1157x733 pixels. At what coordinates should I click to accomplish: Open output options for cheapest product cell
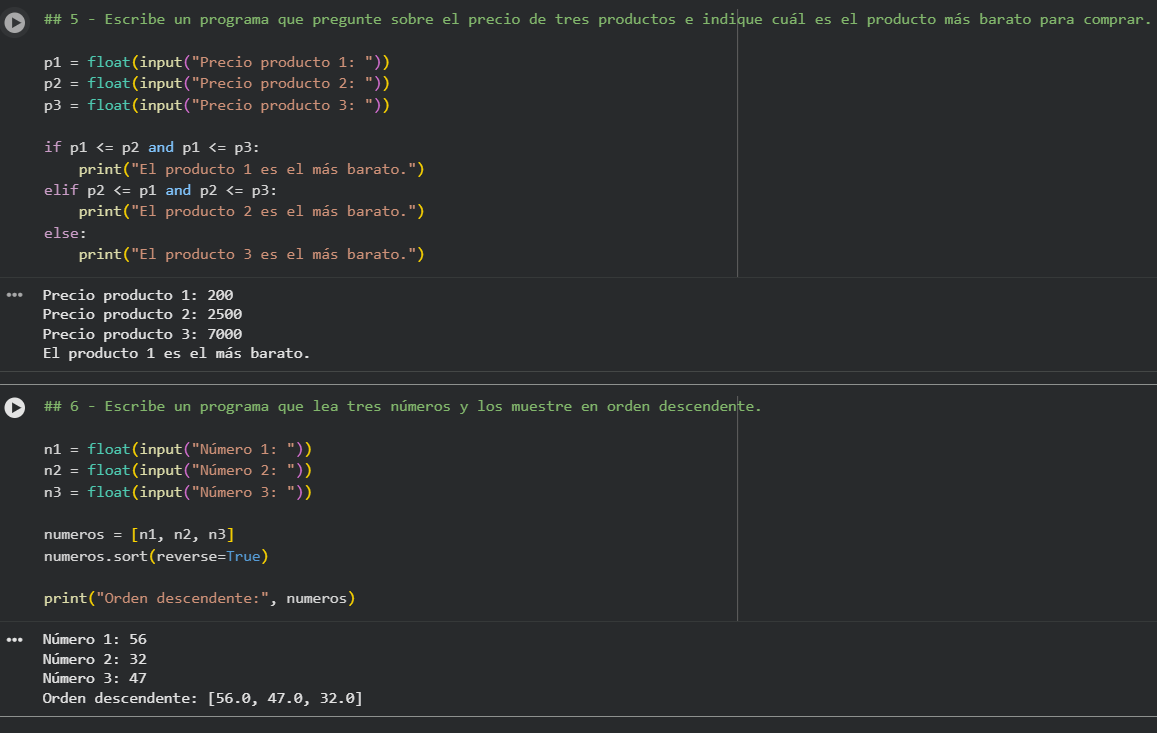click(14, 295)
